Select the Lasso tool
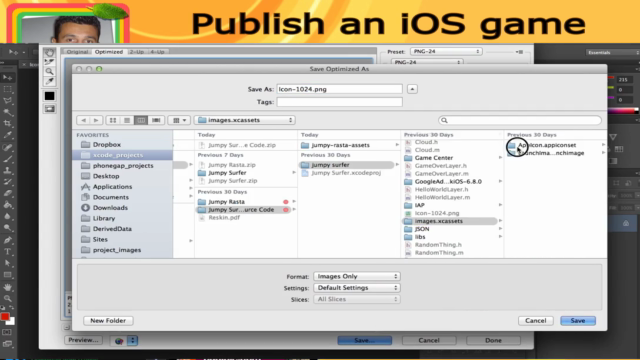The height and width of the screenshot is (360, 640). [7, 100]
